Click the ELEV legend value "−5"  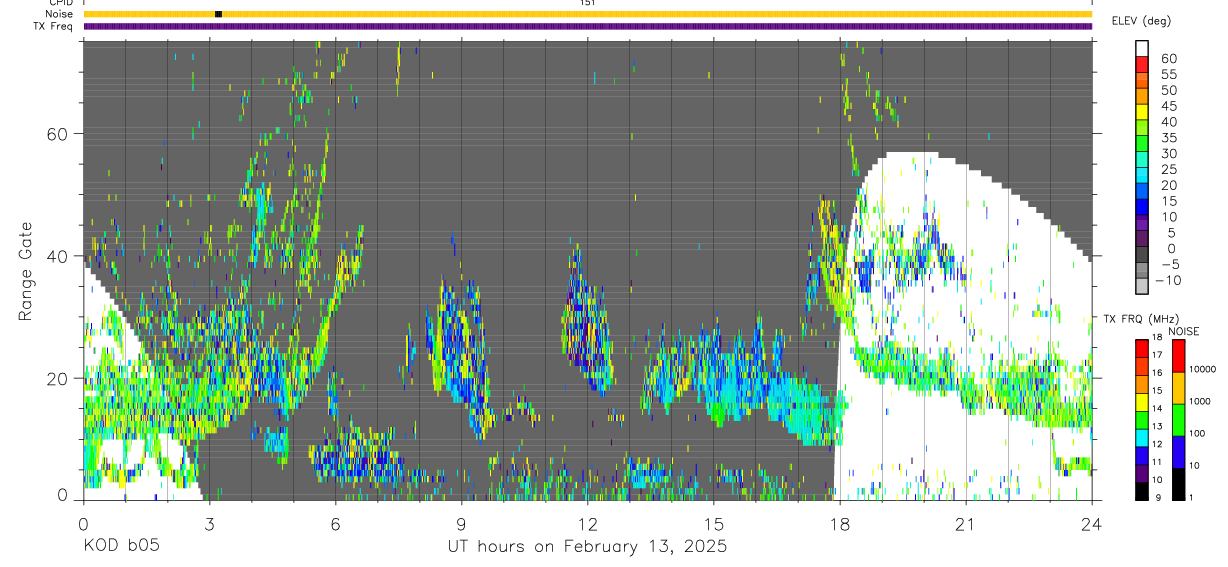point(1170,264)
